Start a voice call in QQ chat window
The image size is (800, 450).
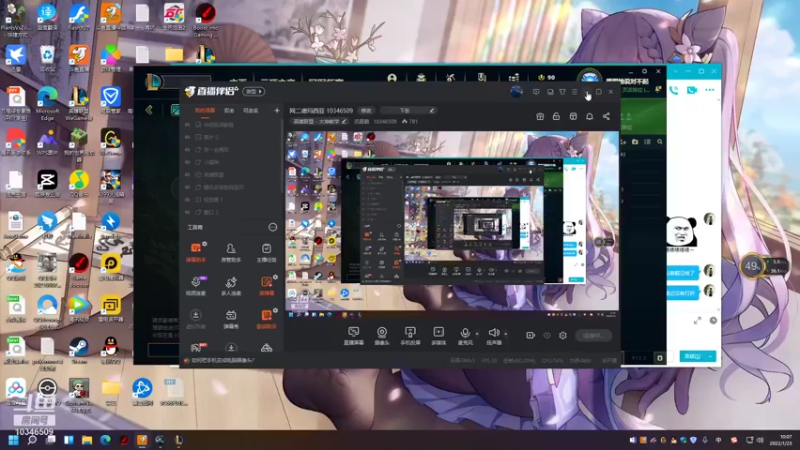tap(674, 90)
